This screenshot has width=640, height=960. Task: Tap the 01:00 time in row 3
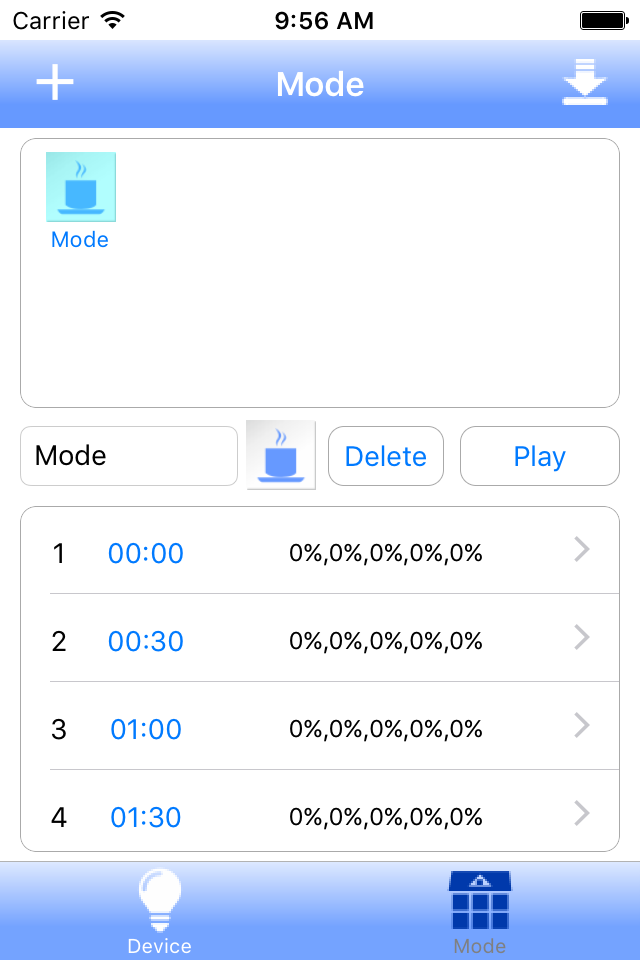coord(146,729)
